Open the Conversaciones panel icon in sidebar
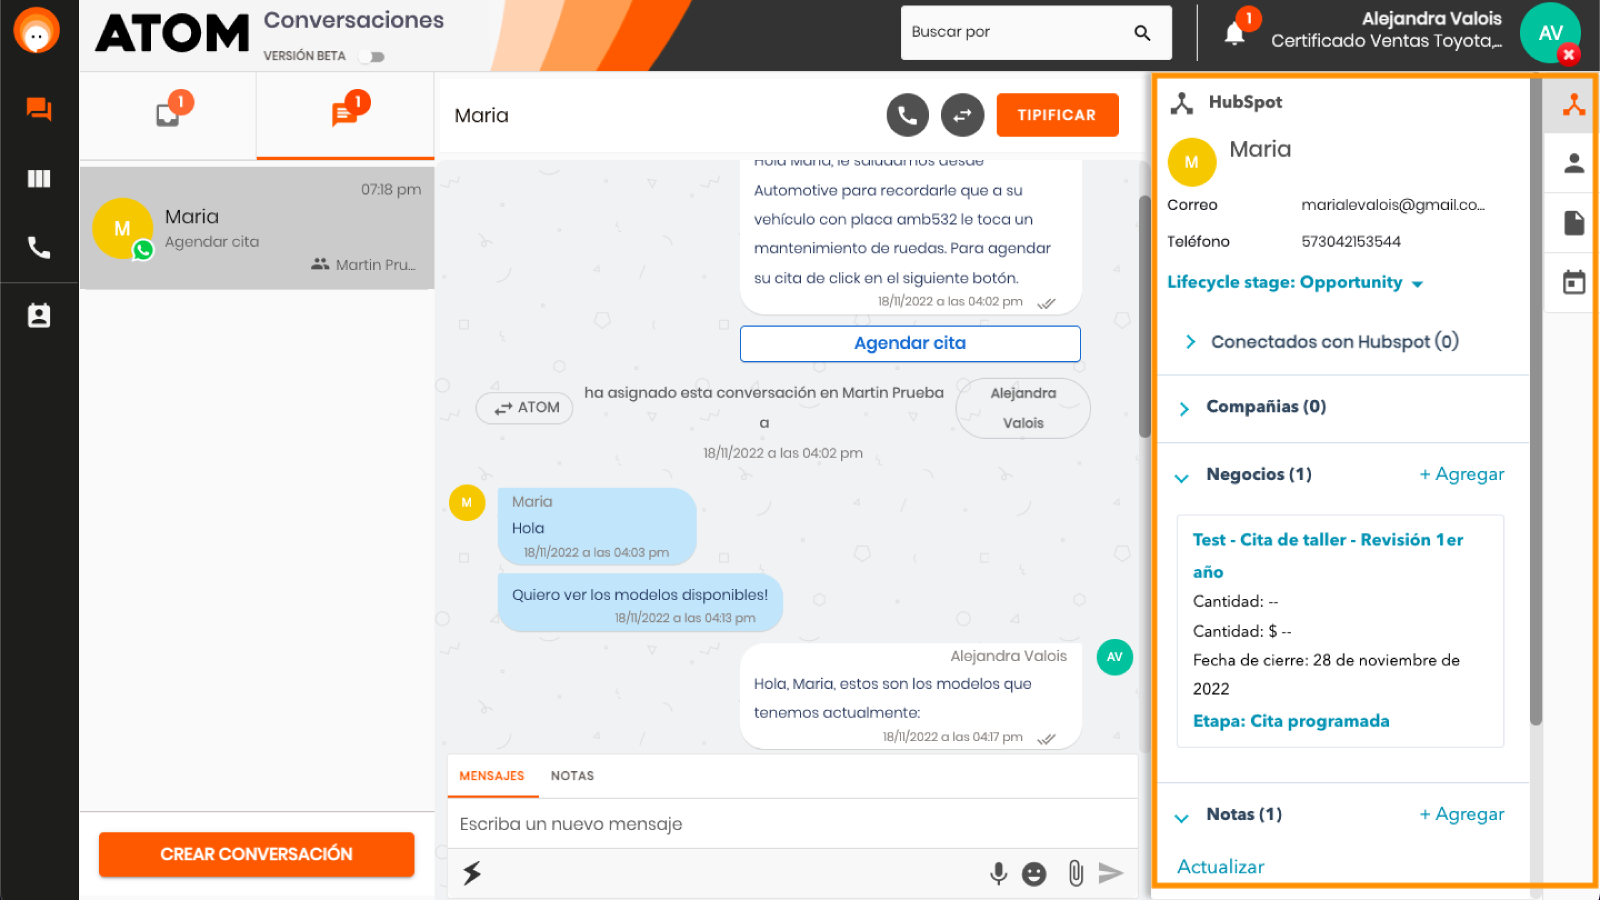The height and width of the screenshot is (900, 1600). 39,110
